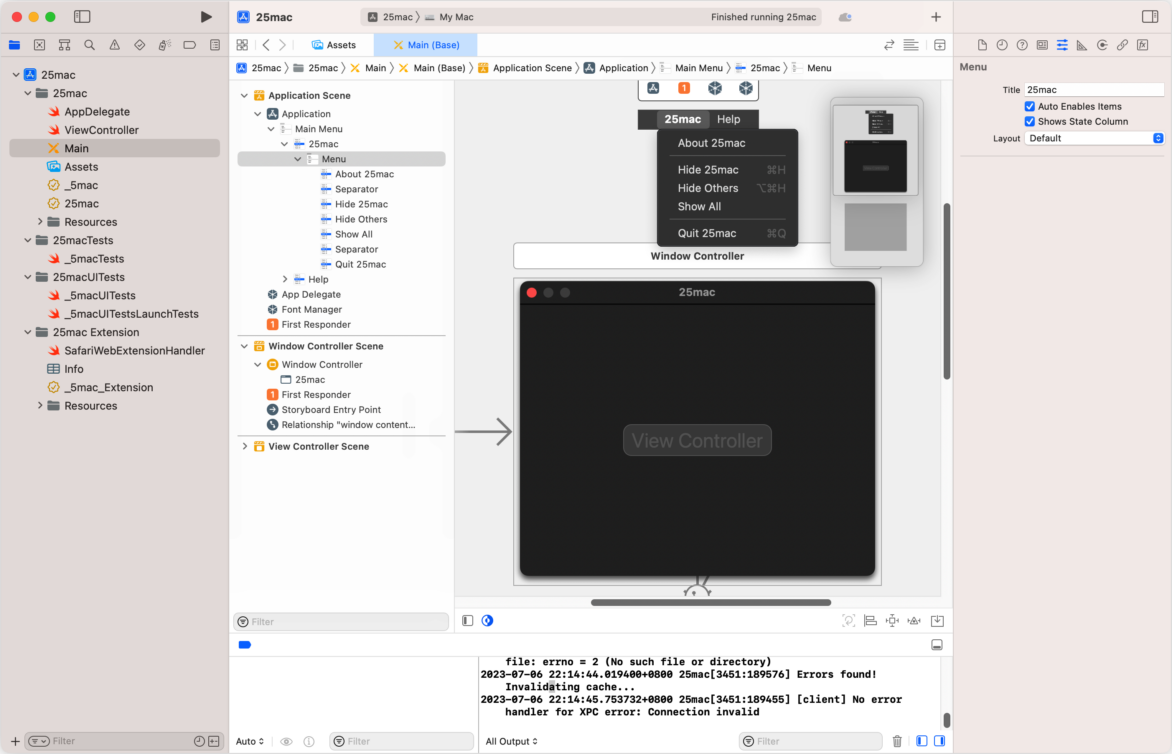Expand the Resources folder under 25mac

[x=40, y=222]
